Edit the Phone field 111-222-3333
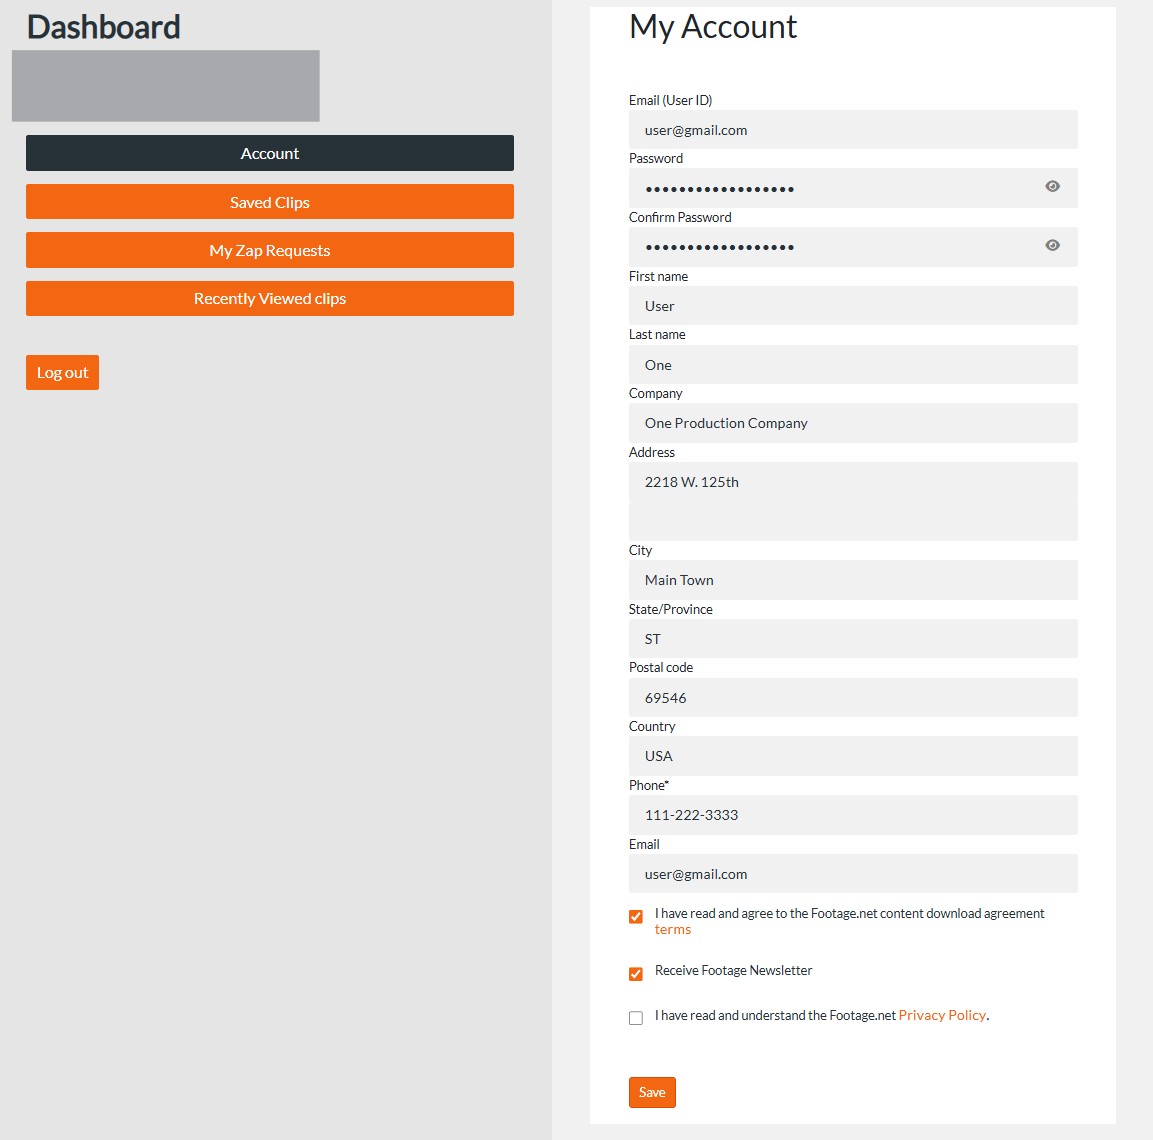1153x1140 pixels. point(853,815)
